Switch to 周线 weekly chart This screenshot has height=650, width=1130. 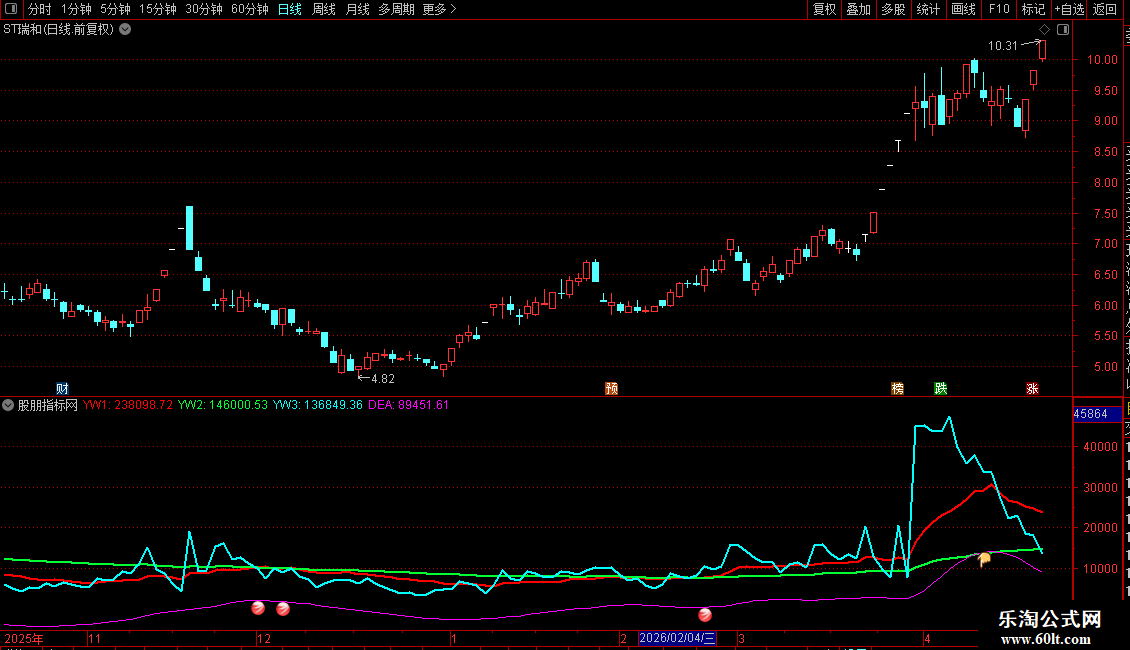(324, 9)
